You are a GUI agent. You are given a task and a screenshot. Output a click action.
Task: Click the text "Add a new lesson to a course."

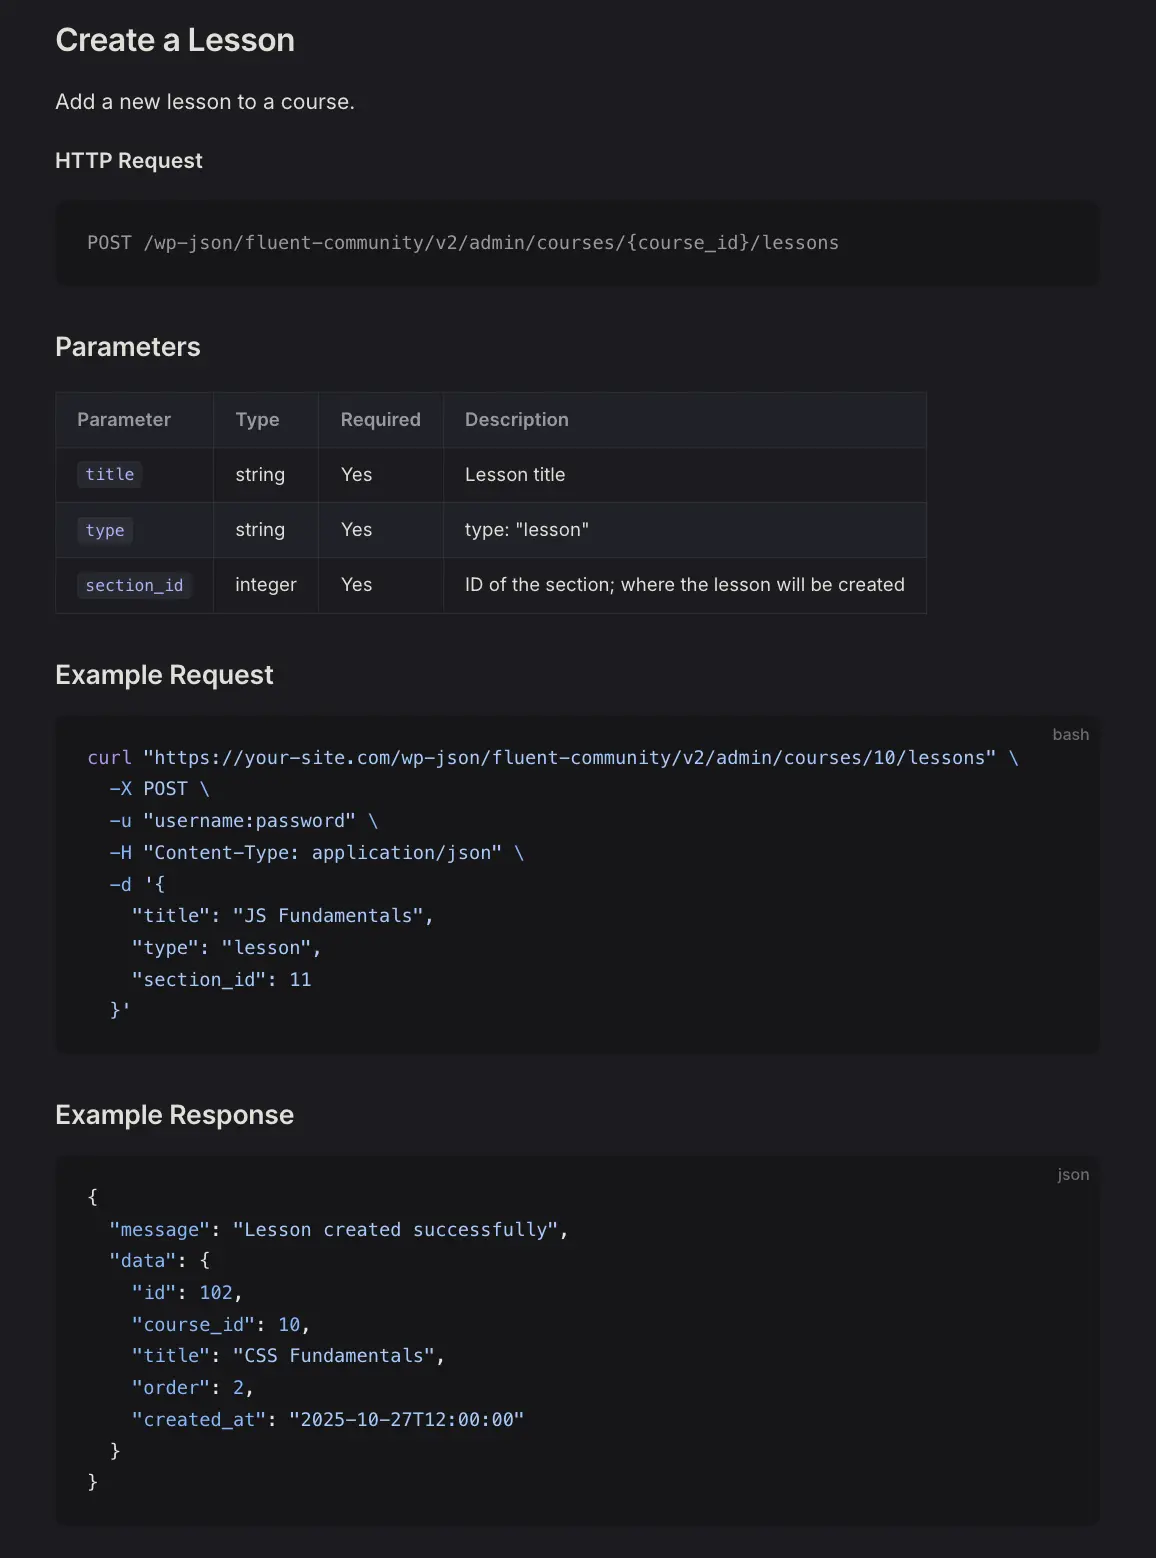(205, 102)
